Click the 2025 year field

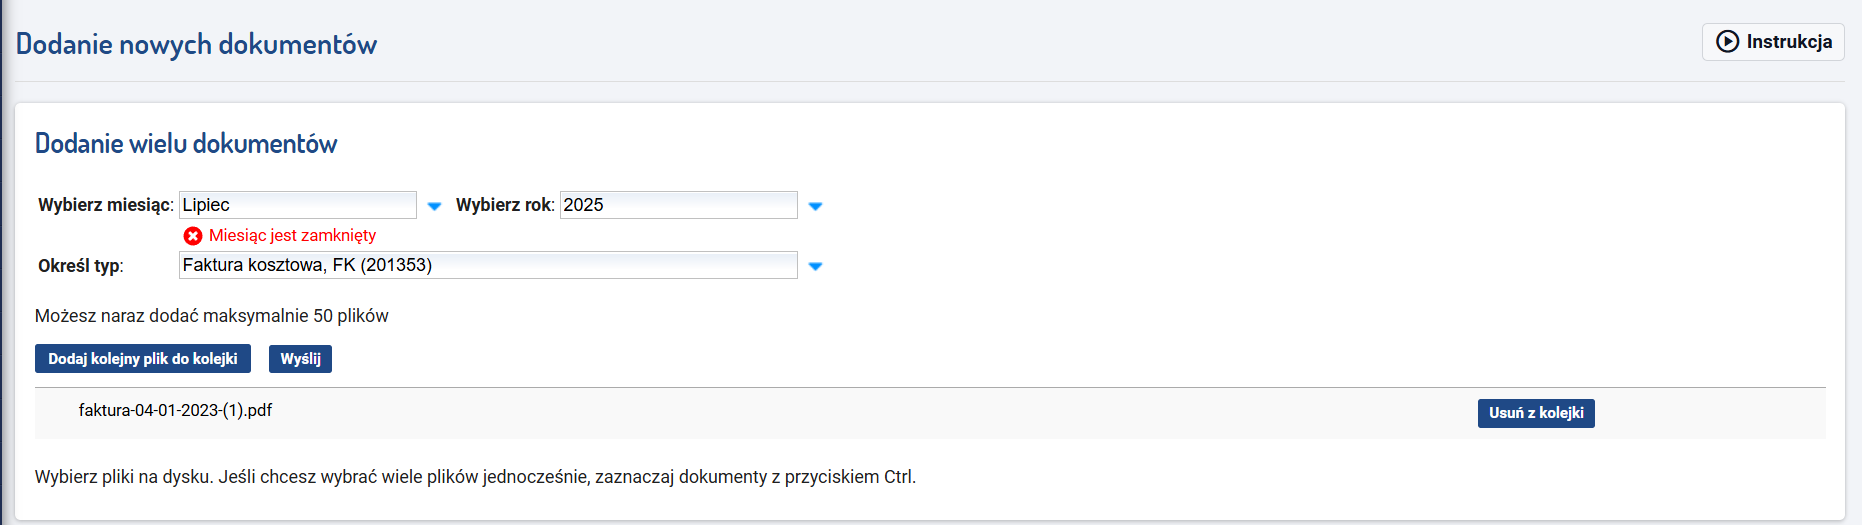pos(679,205)
